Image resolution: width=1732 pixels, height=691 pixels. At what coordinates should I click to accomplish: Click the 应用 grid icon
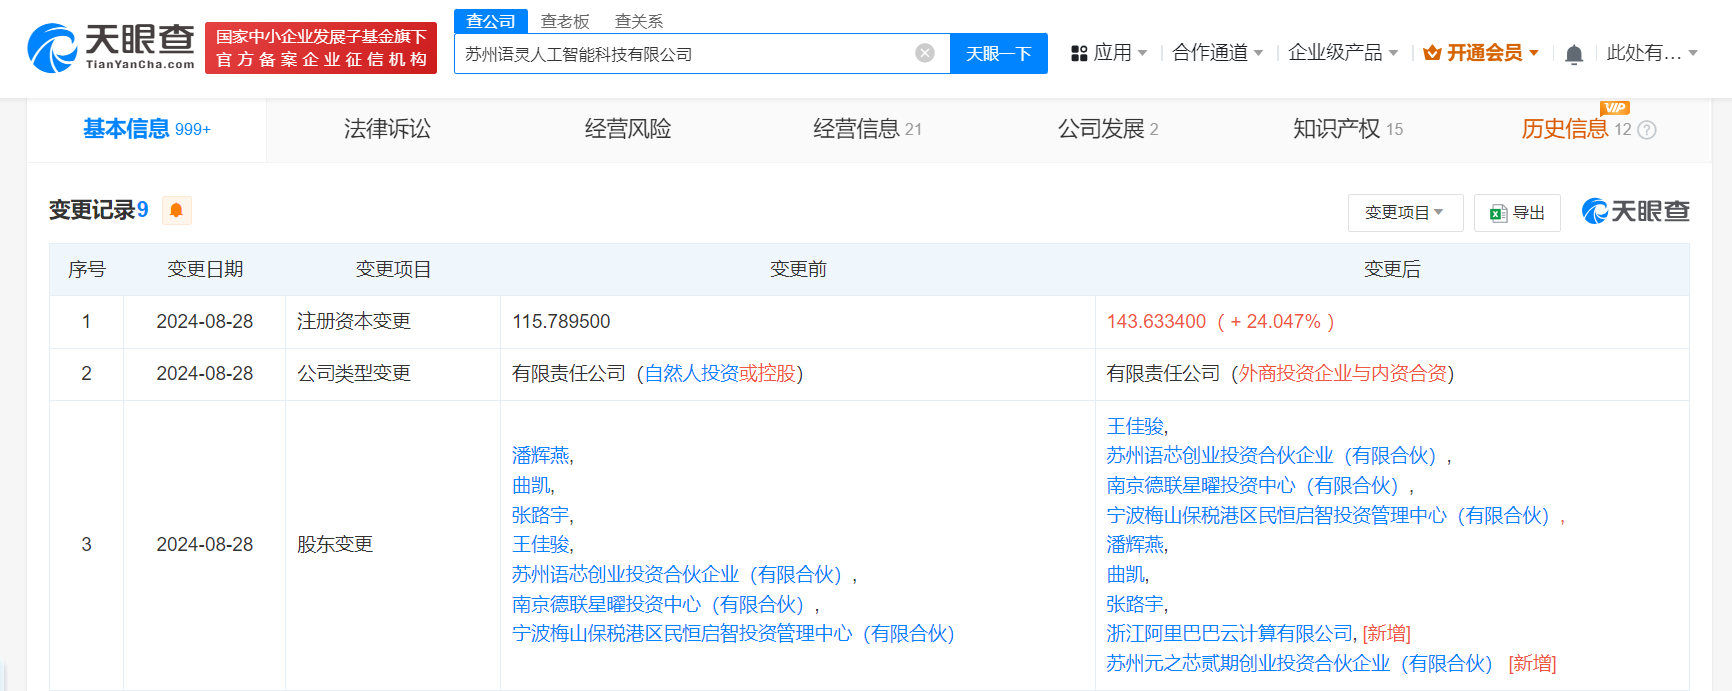pos(1079,53)
